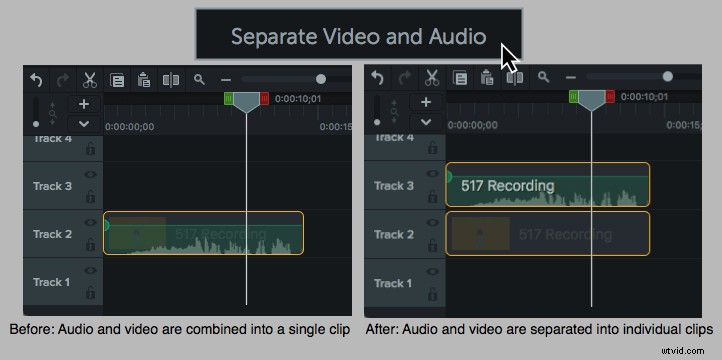Expand tracks chevron in After timeline
This screenshot has width=722, height=360.
pos(426,122)
